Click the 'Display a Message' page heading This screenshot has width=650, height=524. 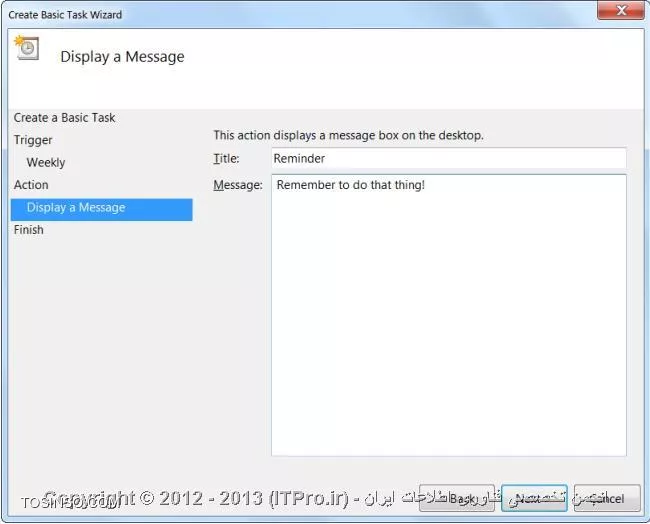coord(122,57)
